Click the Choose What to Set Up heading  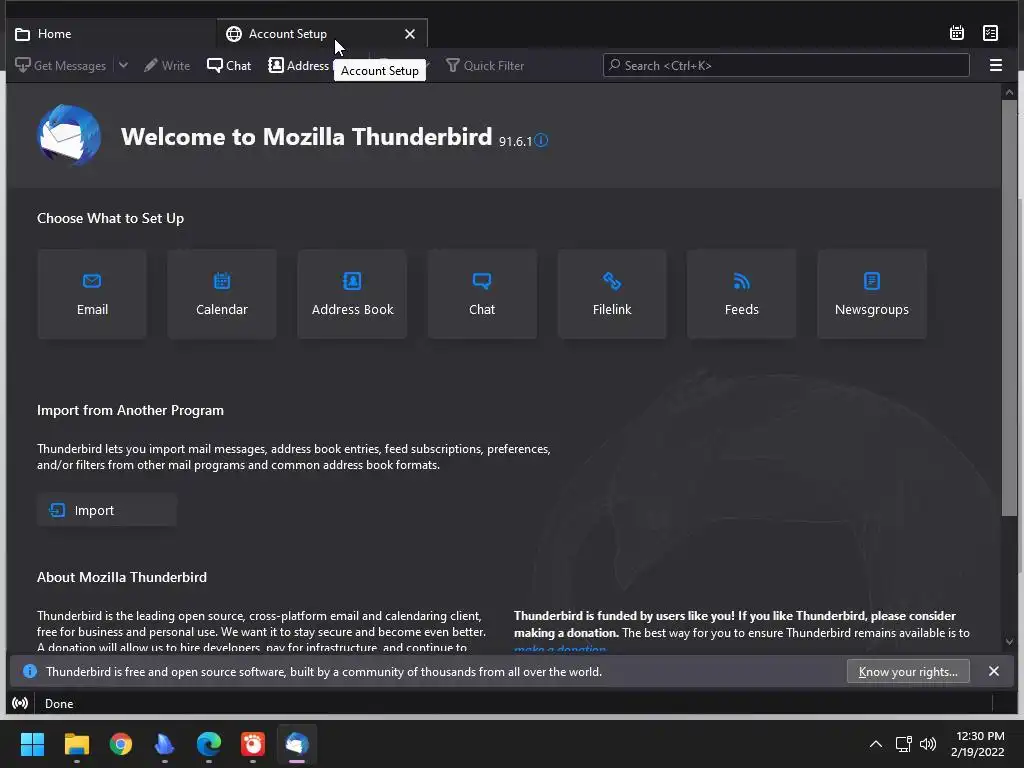(110, 218)
